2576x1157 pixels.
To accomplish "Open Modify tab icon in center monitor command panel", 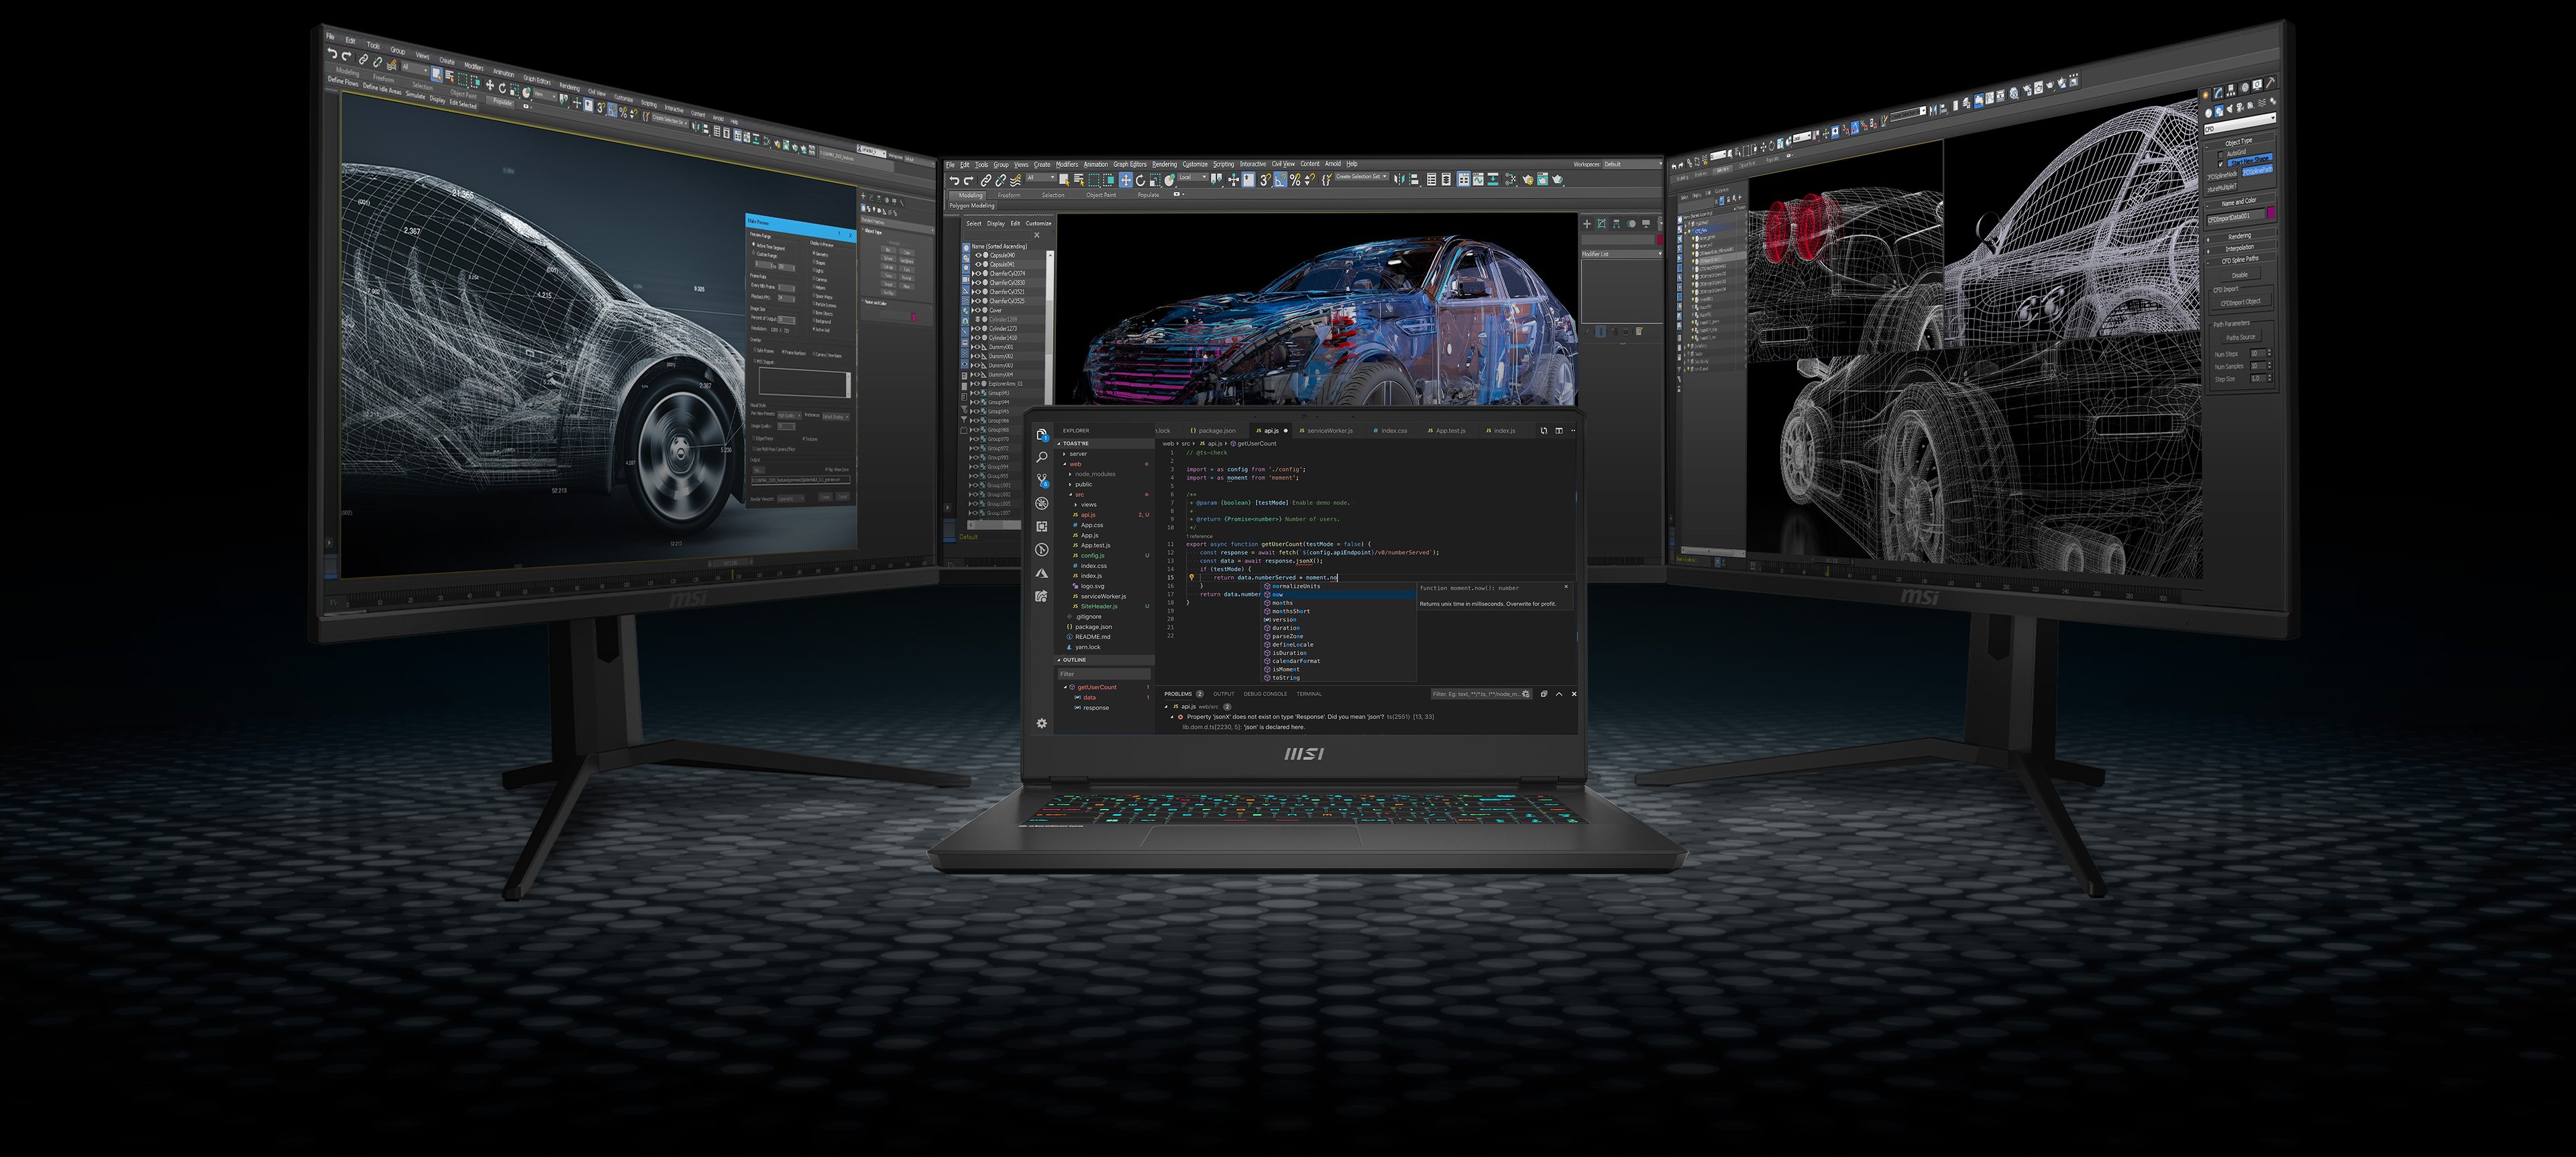I will point(1602,224).
